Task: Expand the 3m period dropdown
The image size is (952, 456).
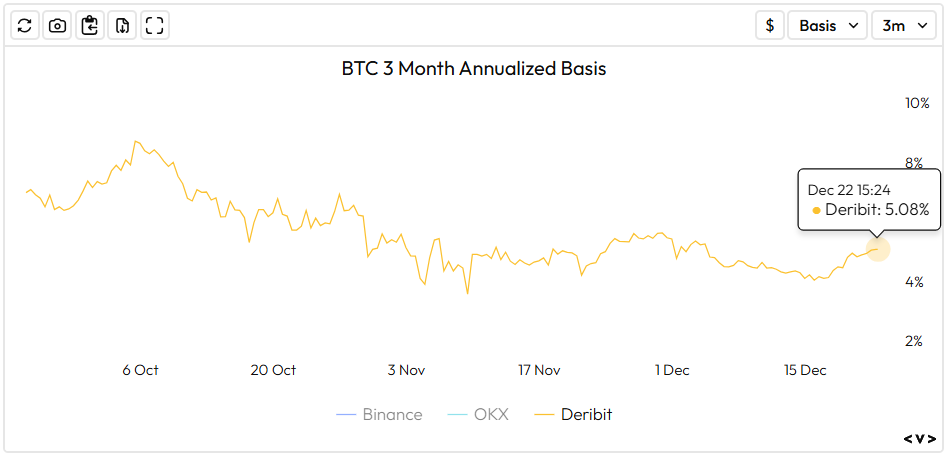Action: pyautogui.click(x=903, y=26)
